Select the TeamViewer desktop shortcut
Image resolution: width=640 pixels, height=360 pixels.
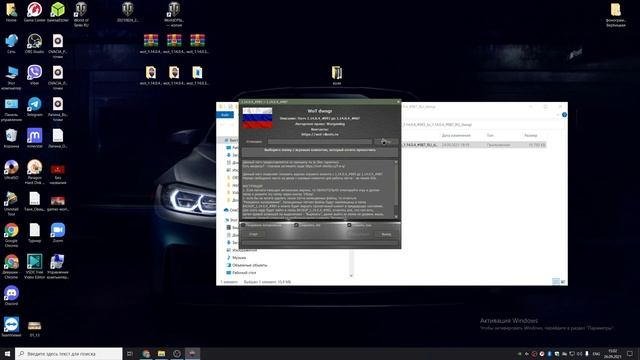pos(11,327)
